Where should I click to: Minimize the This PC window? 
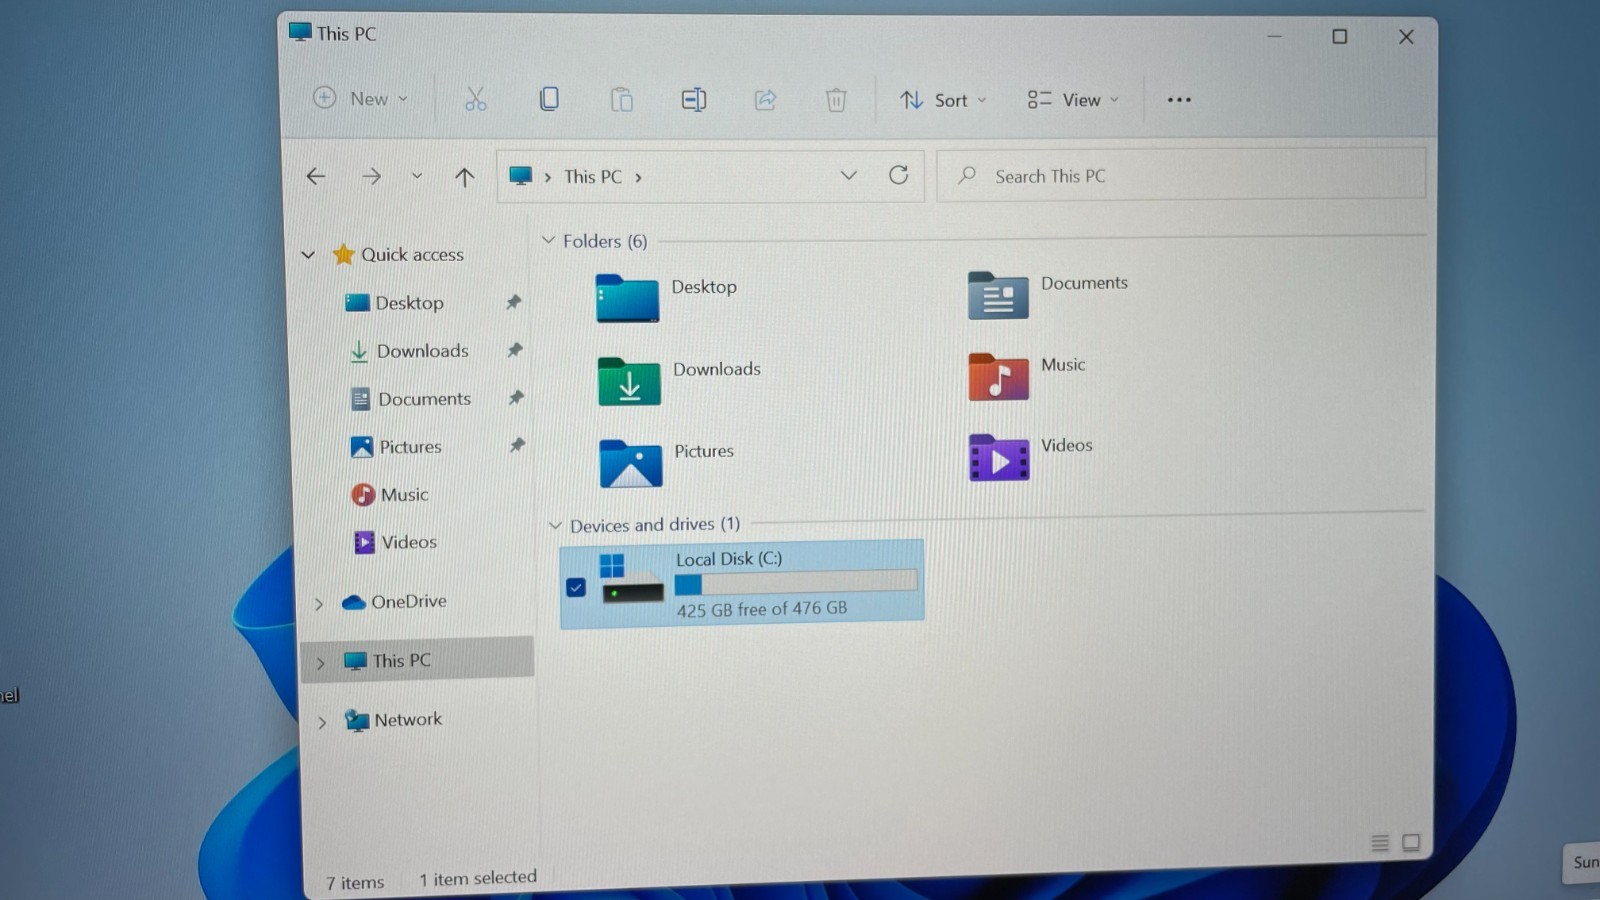tap(1274, 37)
